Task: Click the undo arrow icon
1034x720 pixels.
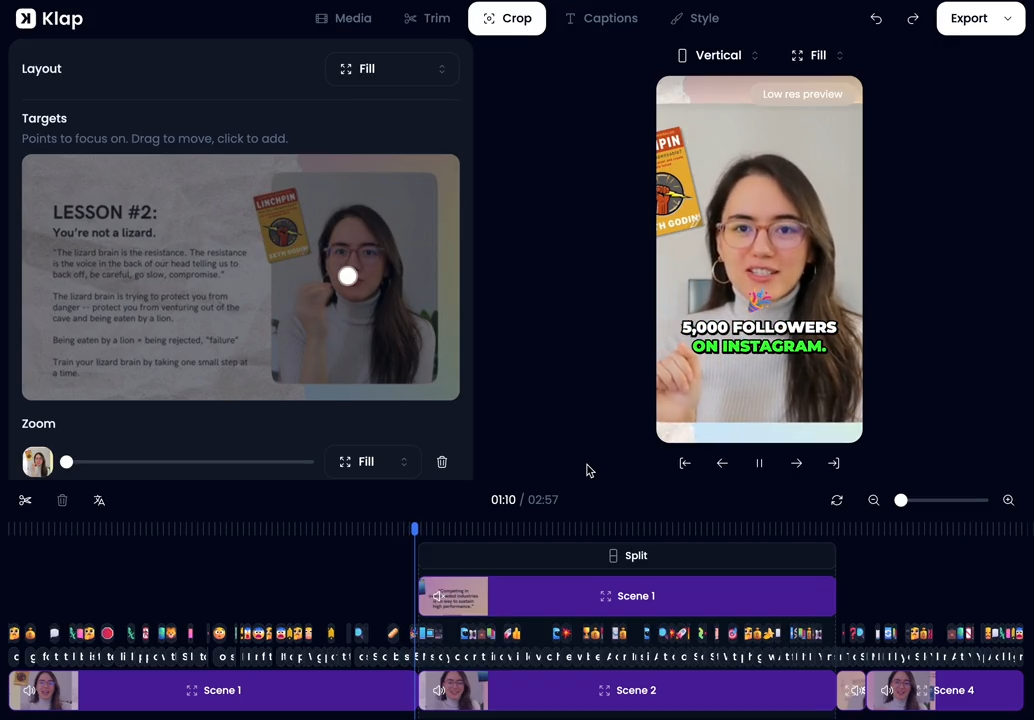Action: 876,19
